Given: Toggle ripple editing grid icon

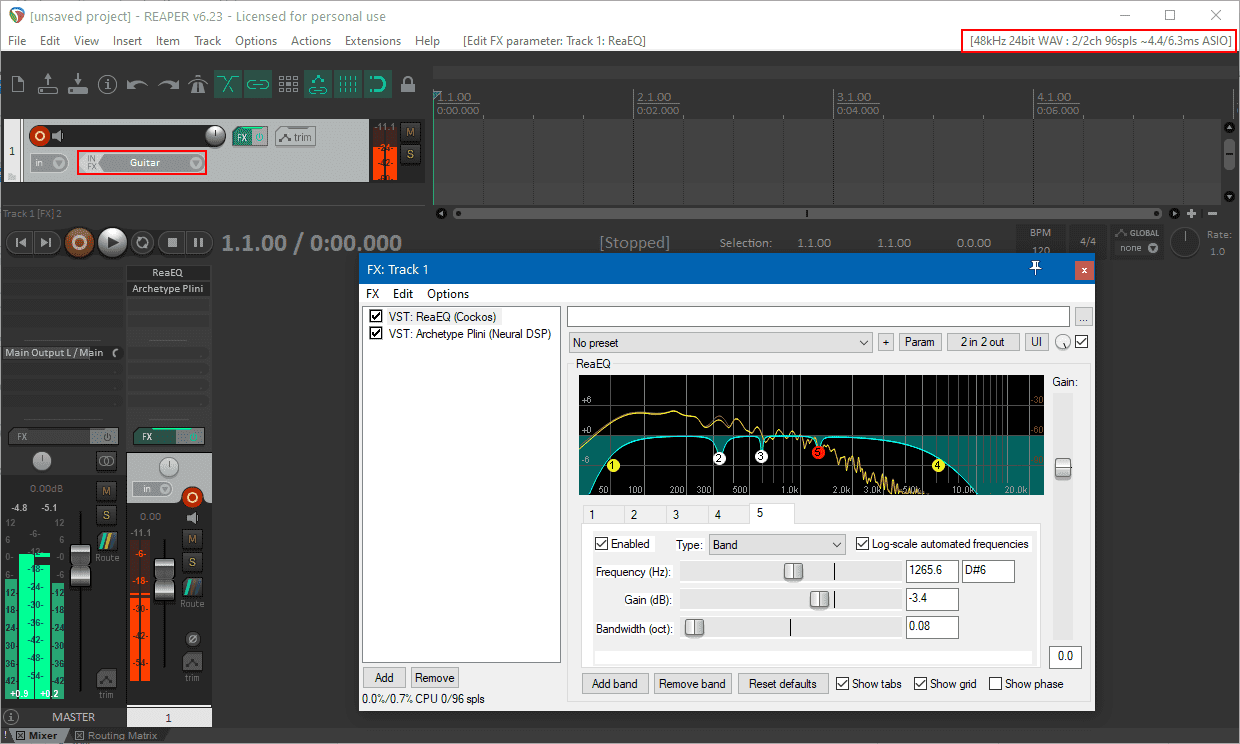Looking at the screenshot, I should point(288,84).
